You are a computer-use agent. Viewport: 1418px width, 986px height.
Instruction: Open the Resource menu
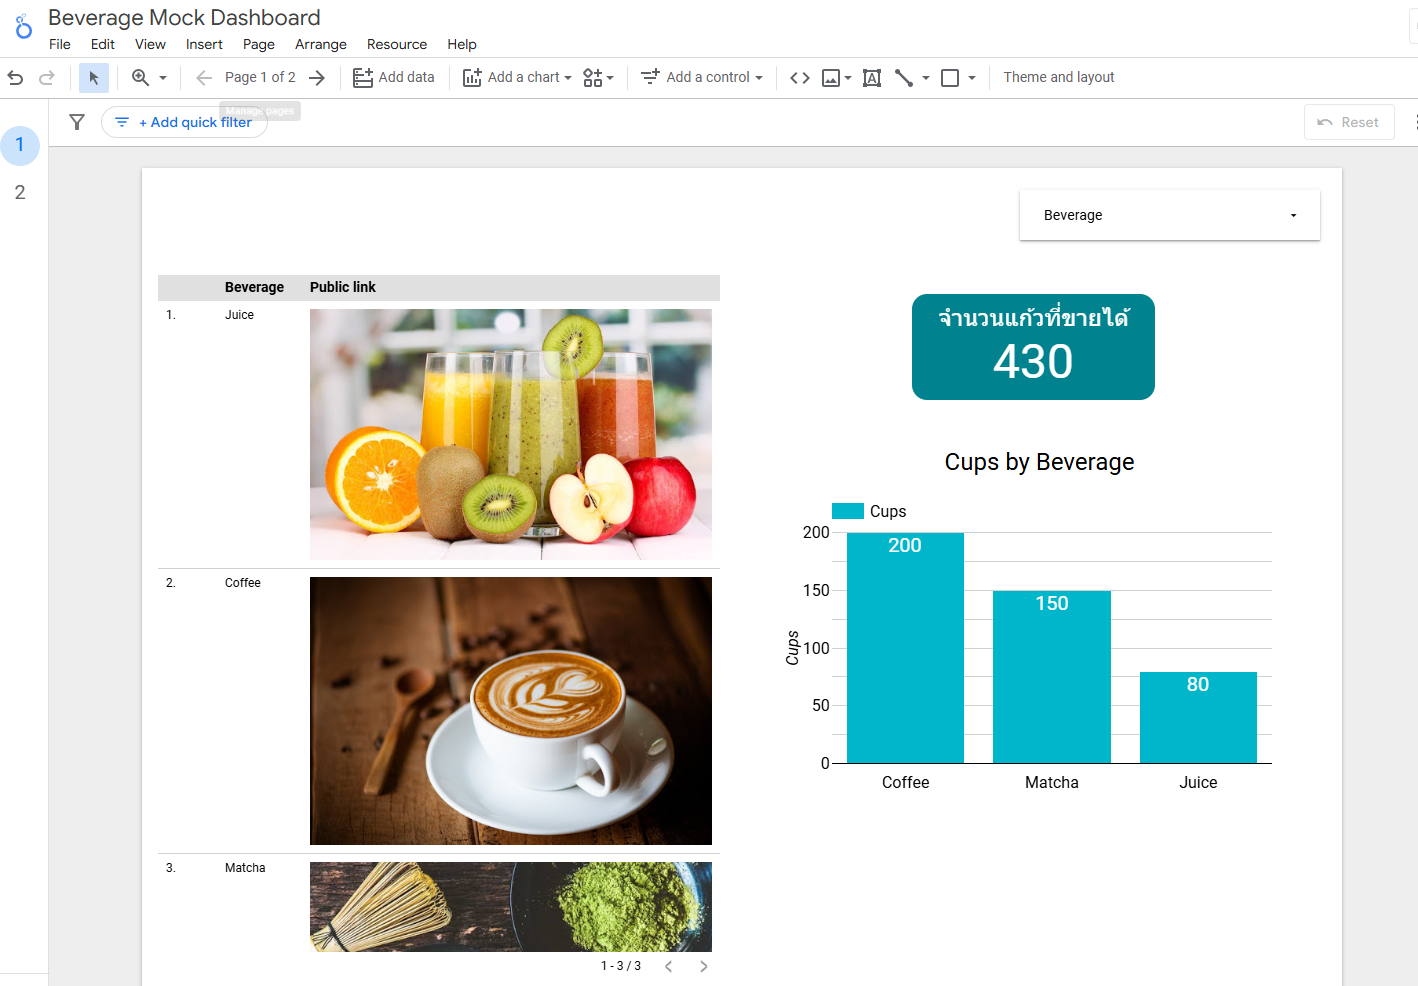[396, 44]
